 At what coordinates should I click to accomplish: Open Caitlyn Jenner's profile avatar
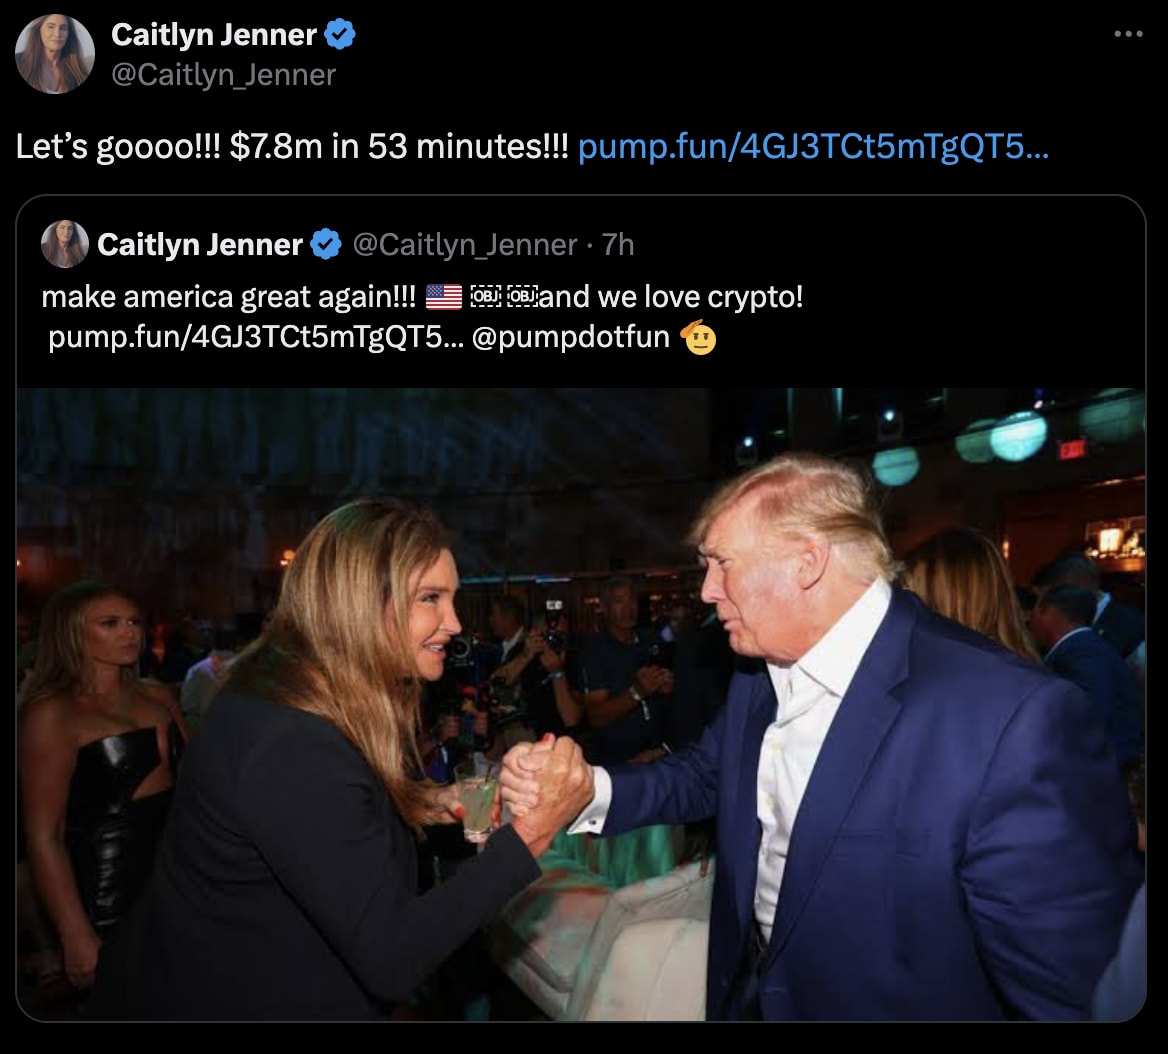[57, 52]
